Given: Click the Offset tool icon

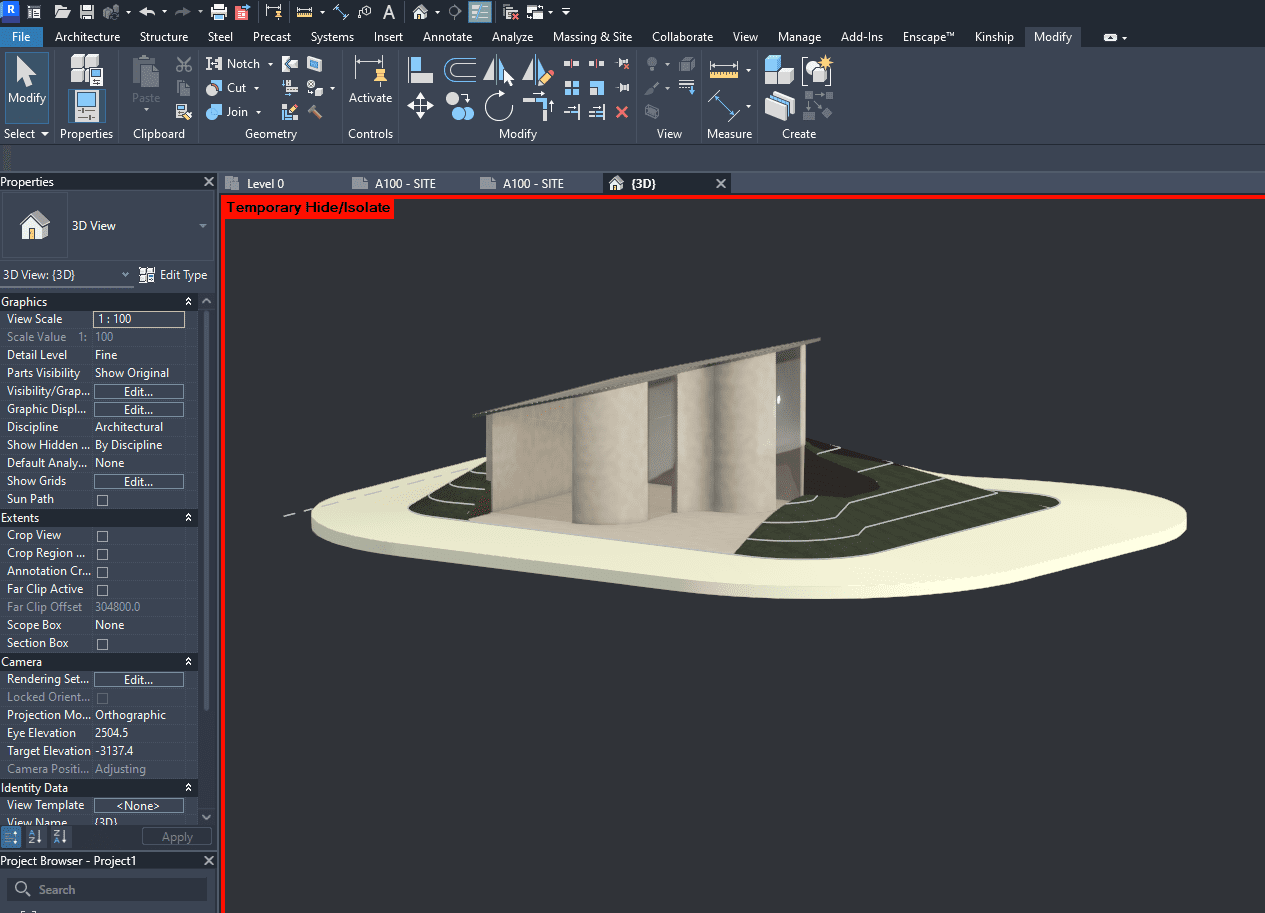Looking at the screenshot, I should coord(459,70).
